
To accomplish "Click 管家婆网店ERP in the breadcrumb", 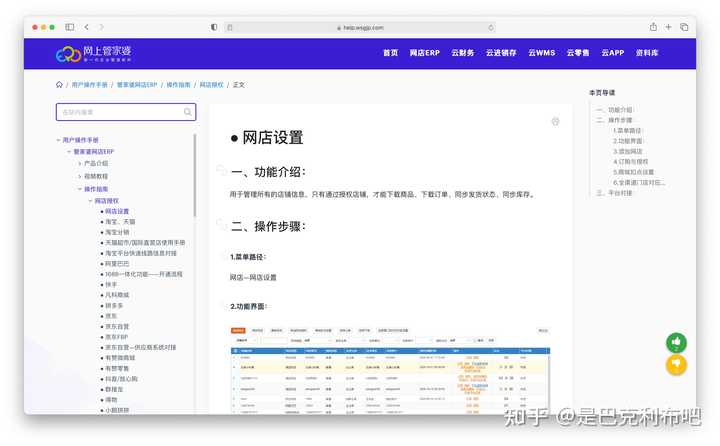I will tap(137, 85).
